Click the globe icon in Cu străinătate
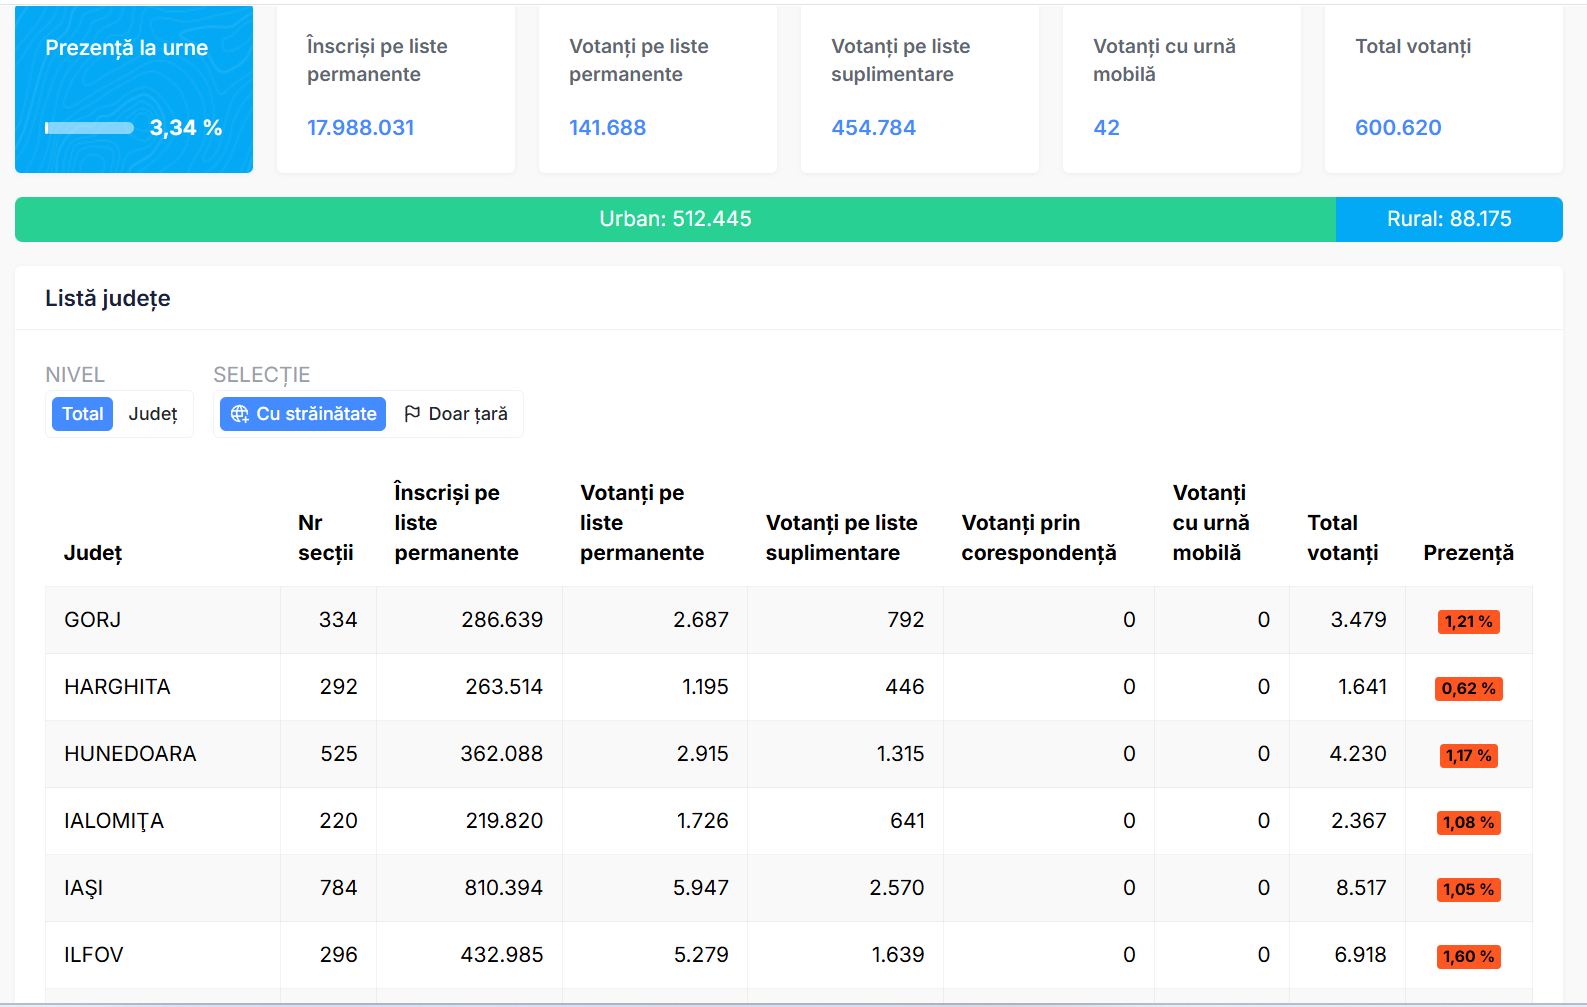Viewport: 1587px width, 1007px height. tap(240, 414)
